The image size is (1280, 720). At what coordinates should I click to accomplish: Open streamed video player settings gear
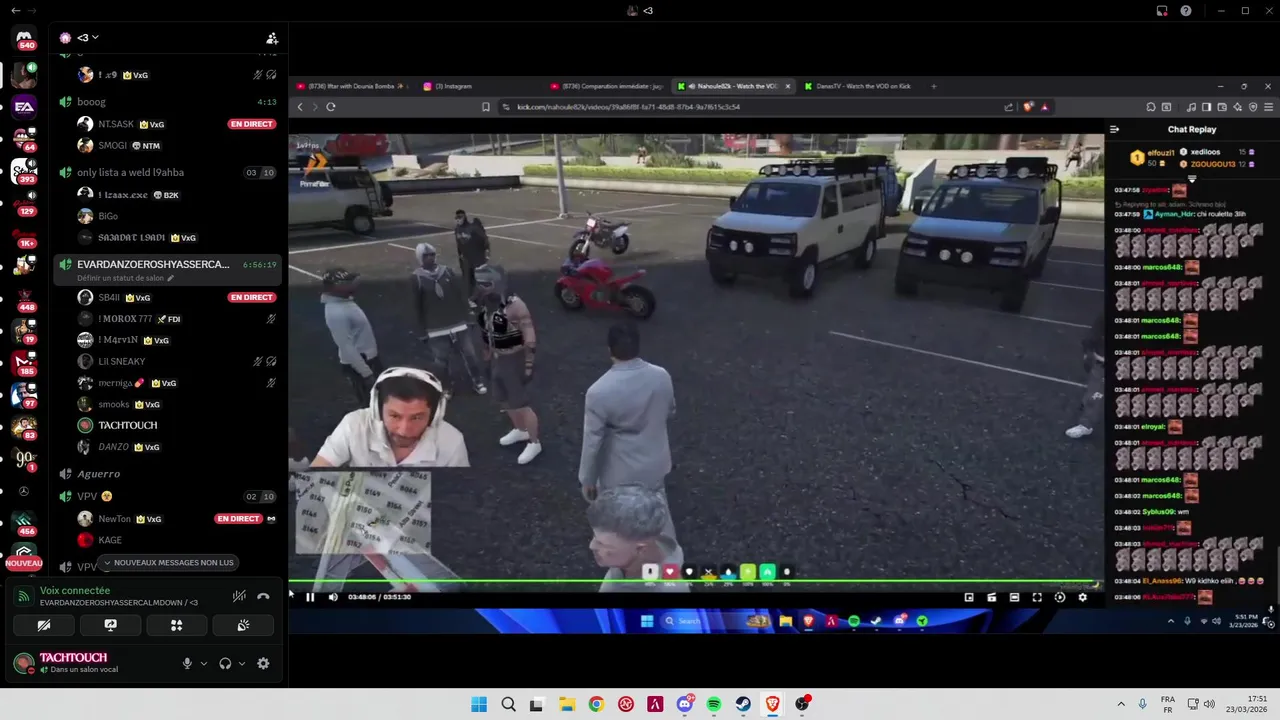[1082, 597]
